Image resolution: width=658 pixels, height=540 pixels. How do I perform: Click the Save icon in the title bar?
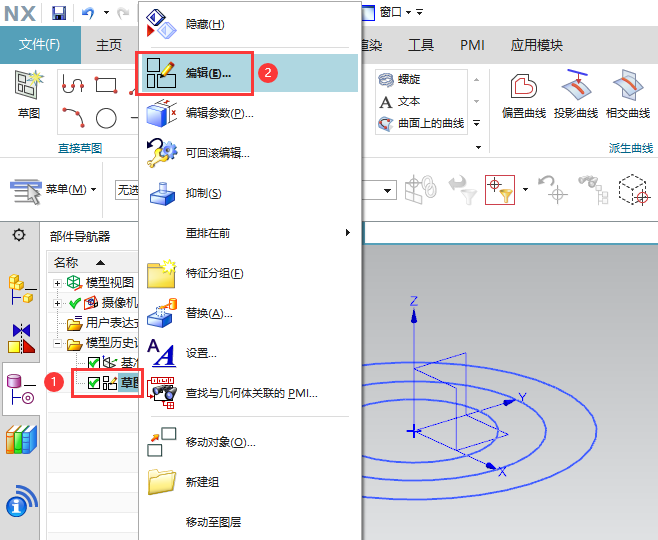[x=59, y=13]
